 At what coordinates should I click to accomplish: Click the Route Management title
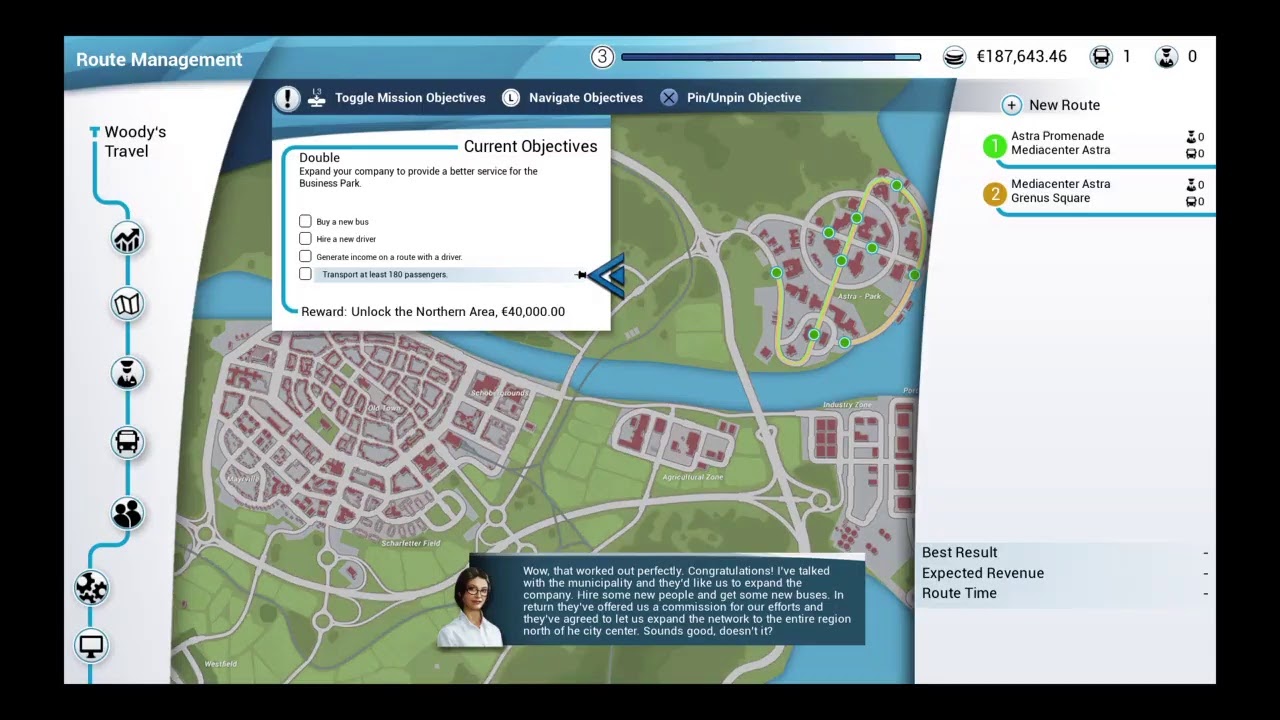tap(159, 60)
